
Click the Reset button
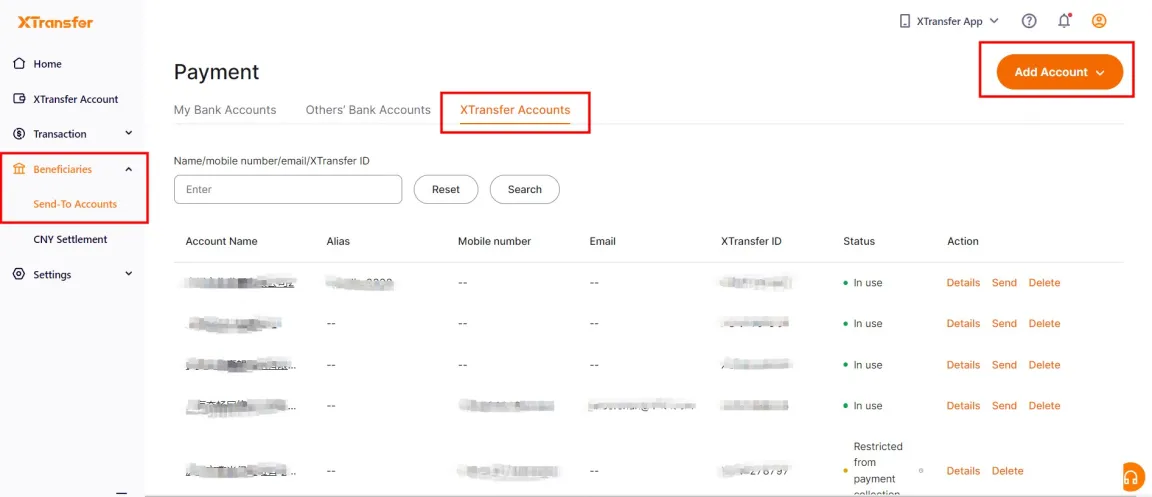[x=446, y=189]
